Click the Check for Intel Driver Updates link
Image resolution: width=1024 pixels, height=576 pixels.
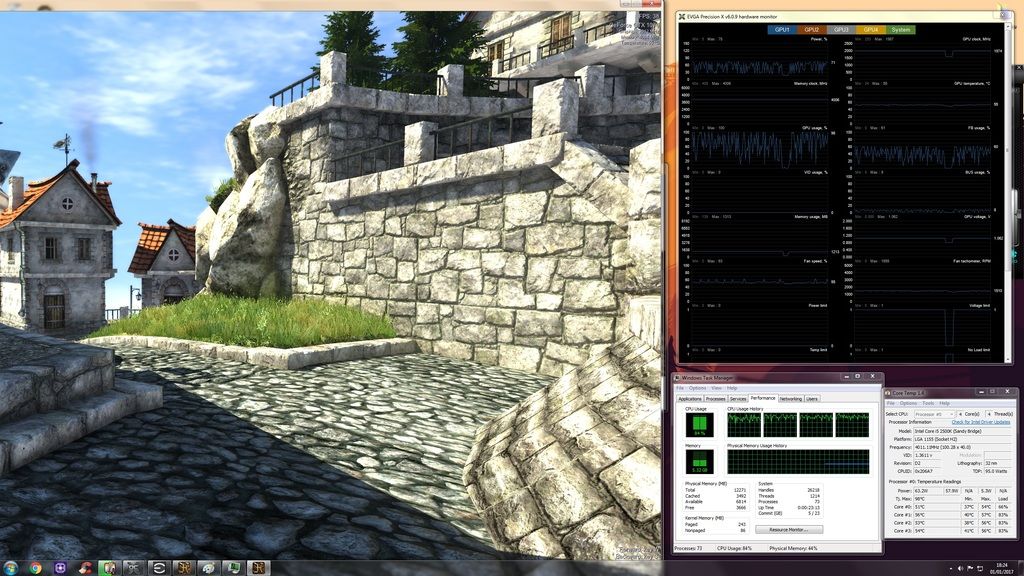point(981,422)
